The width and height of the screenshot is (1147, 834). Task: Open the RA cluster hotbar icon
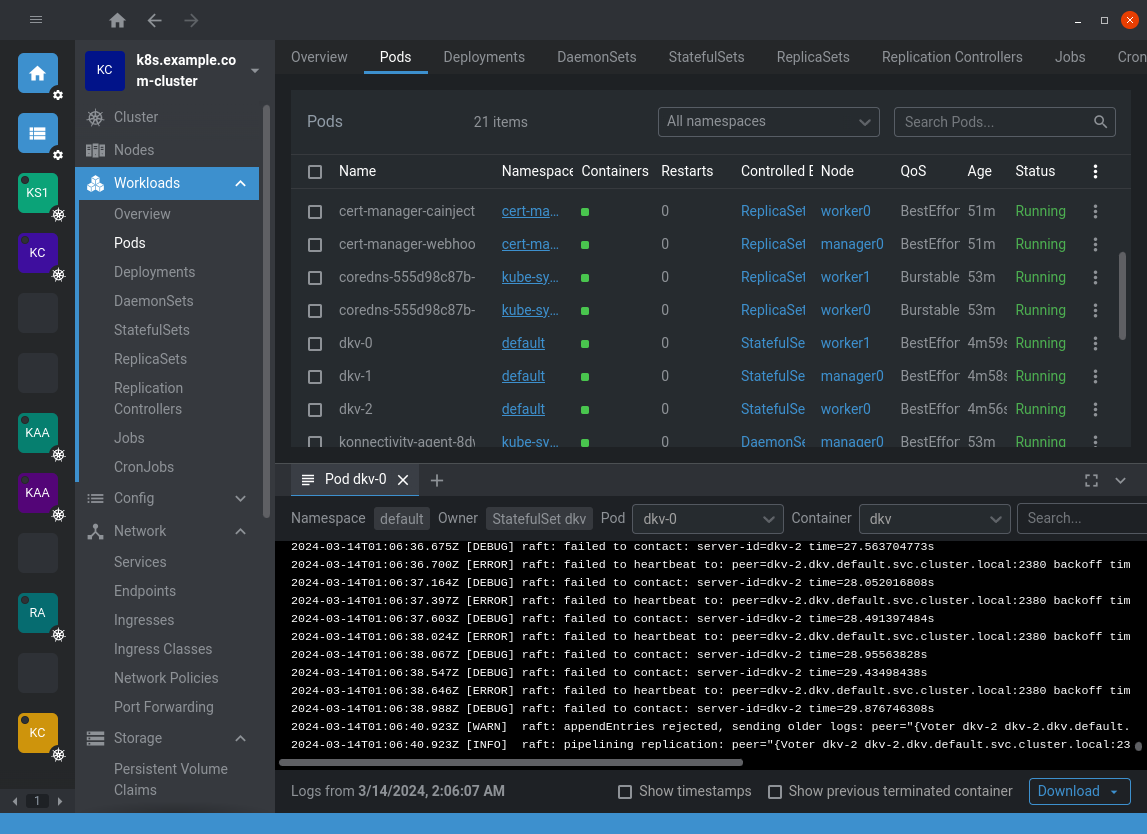[x=37, y=613]
